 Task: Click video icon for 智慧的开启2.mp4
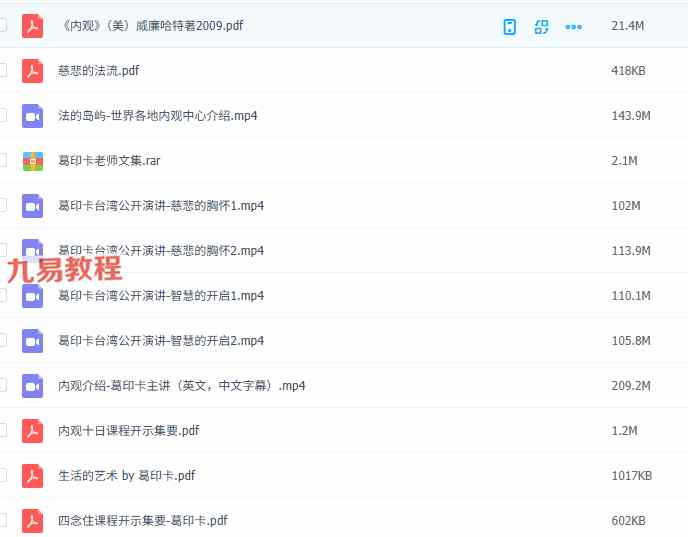(x=33, y=341)
